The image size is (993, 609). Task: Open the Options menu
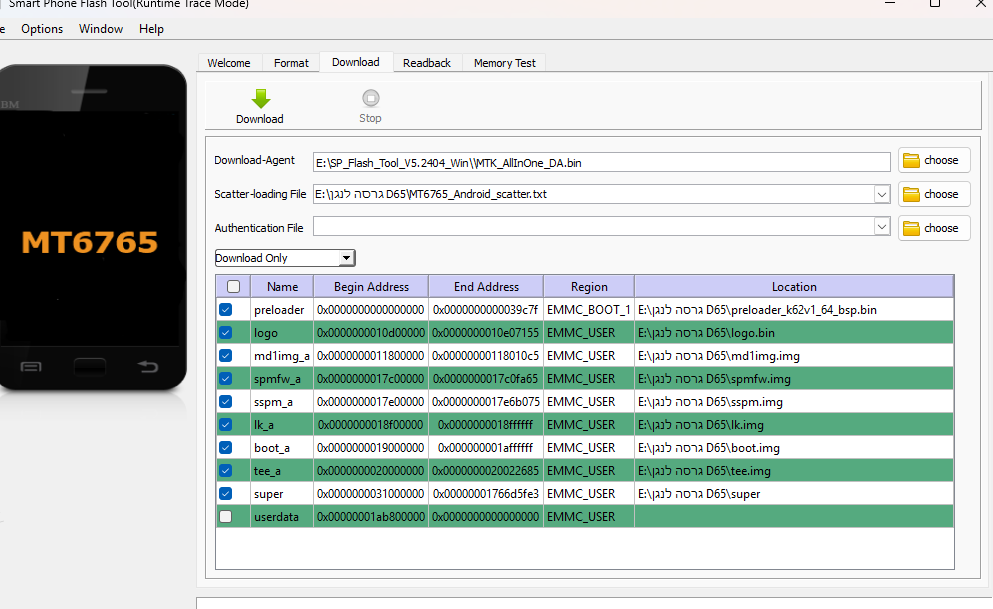click(x=42, y=29)
